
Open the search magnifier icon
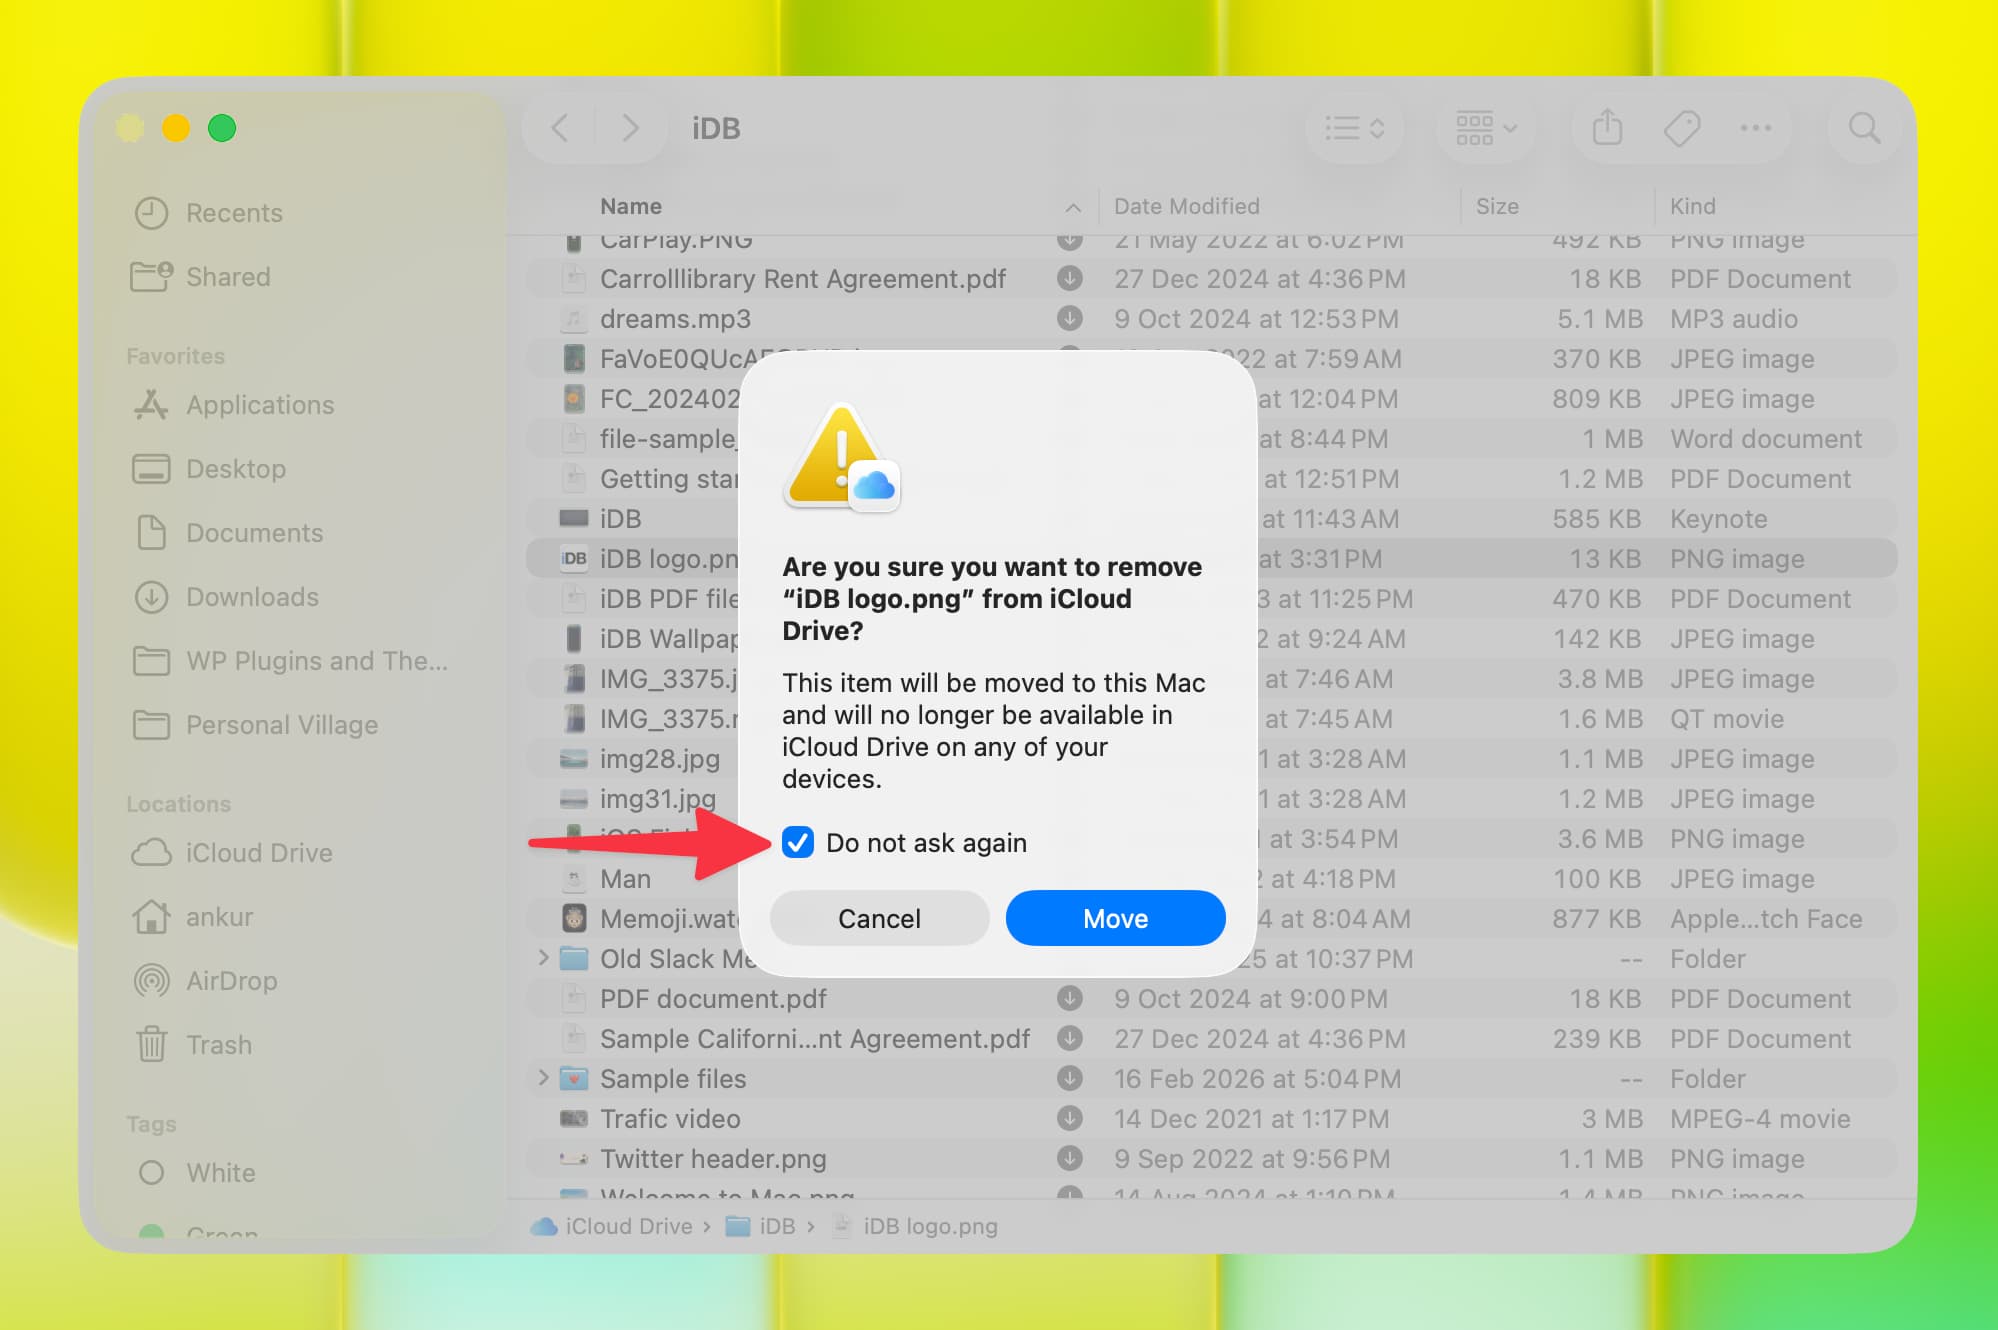[1864, 128]
